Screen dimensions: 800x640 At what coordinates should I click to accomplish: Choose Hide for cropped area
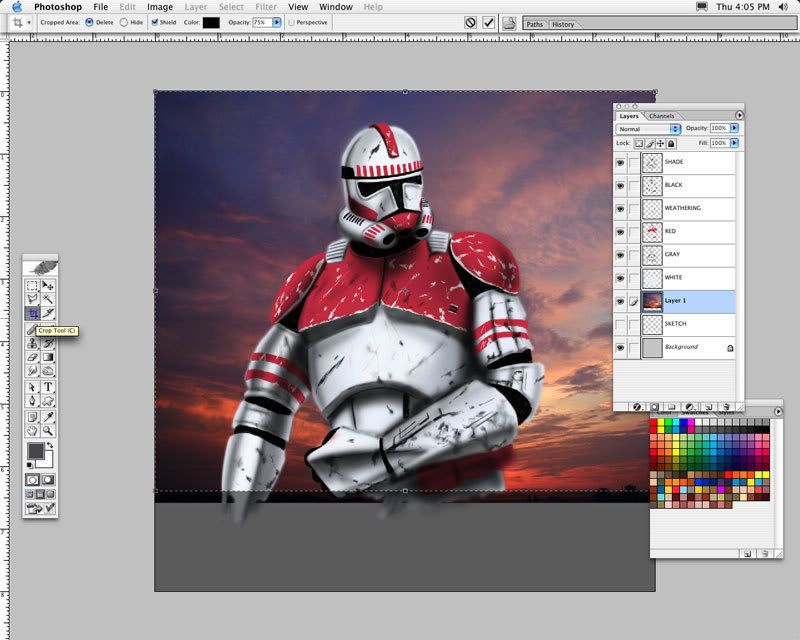[x=123, y=22]
